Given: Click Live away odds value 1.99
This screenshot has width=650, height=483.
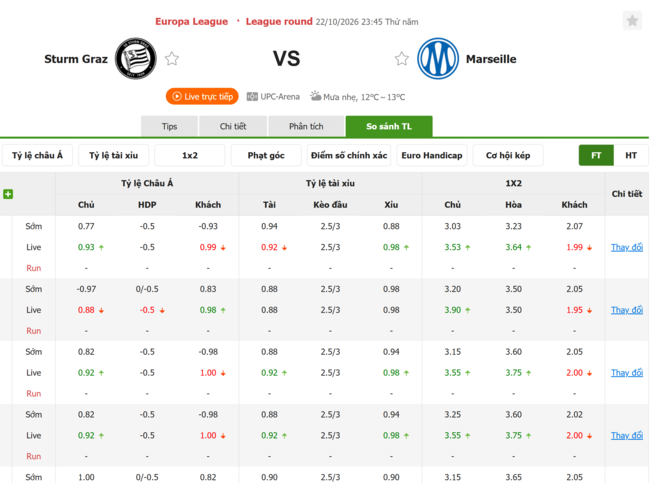Looking at the screenshot, I should coord(574,247).
